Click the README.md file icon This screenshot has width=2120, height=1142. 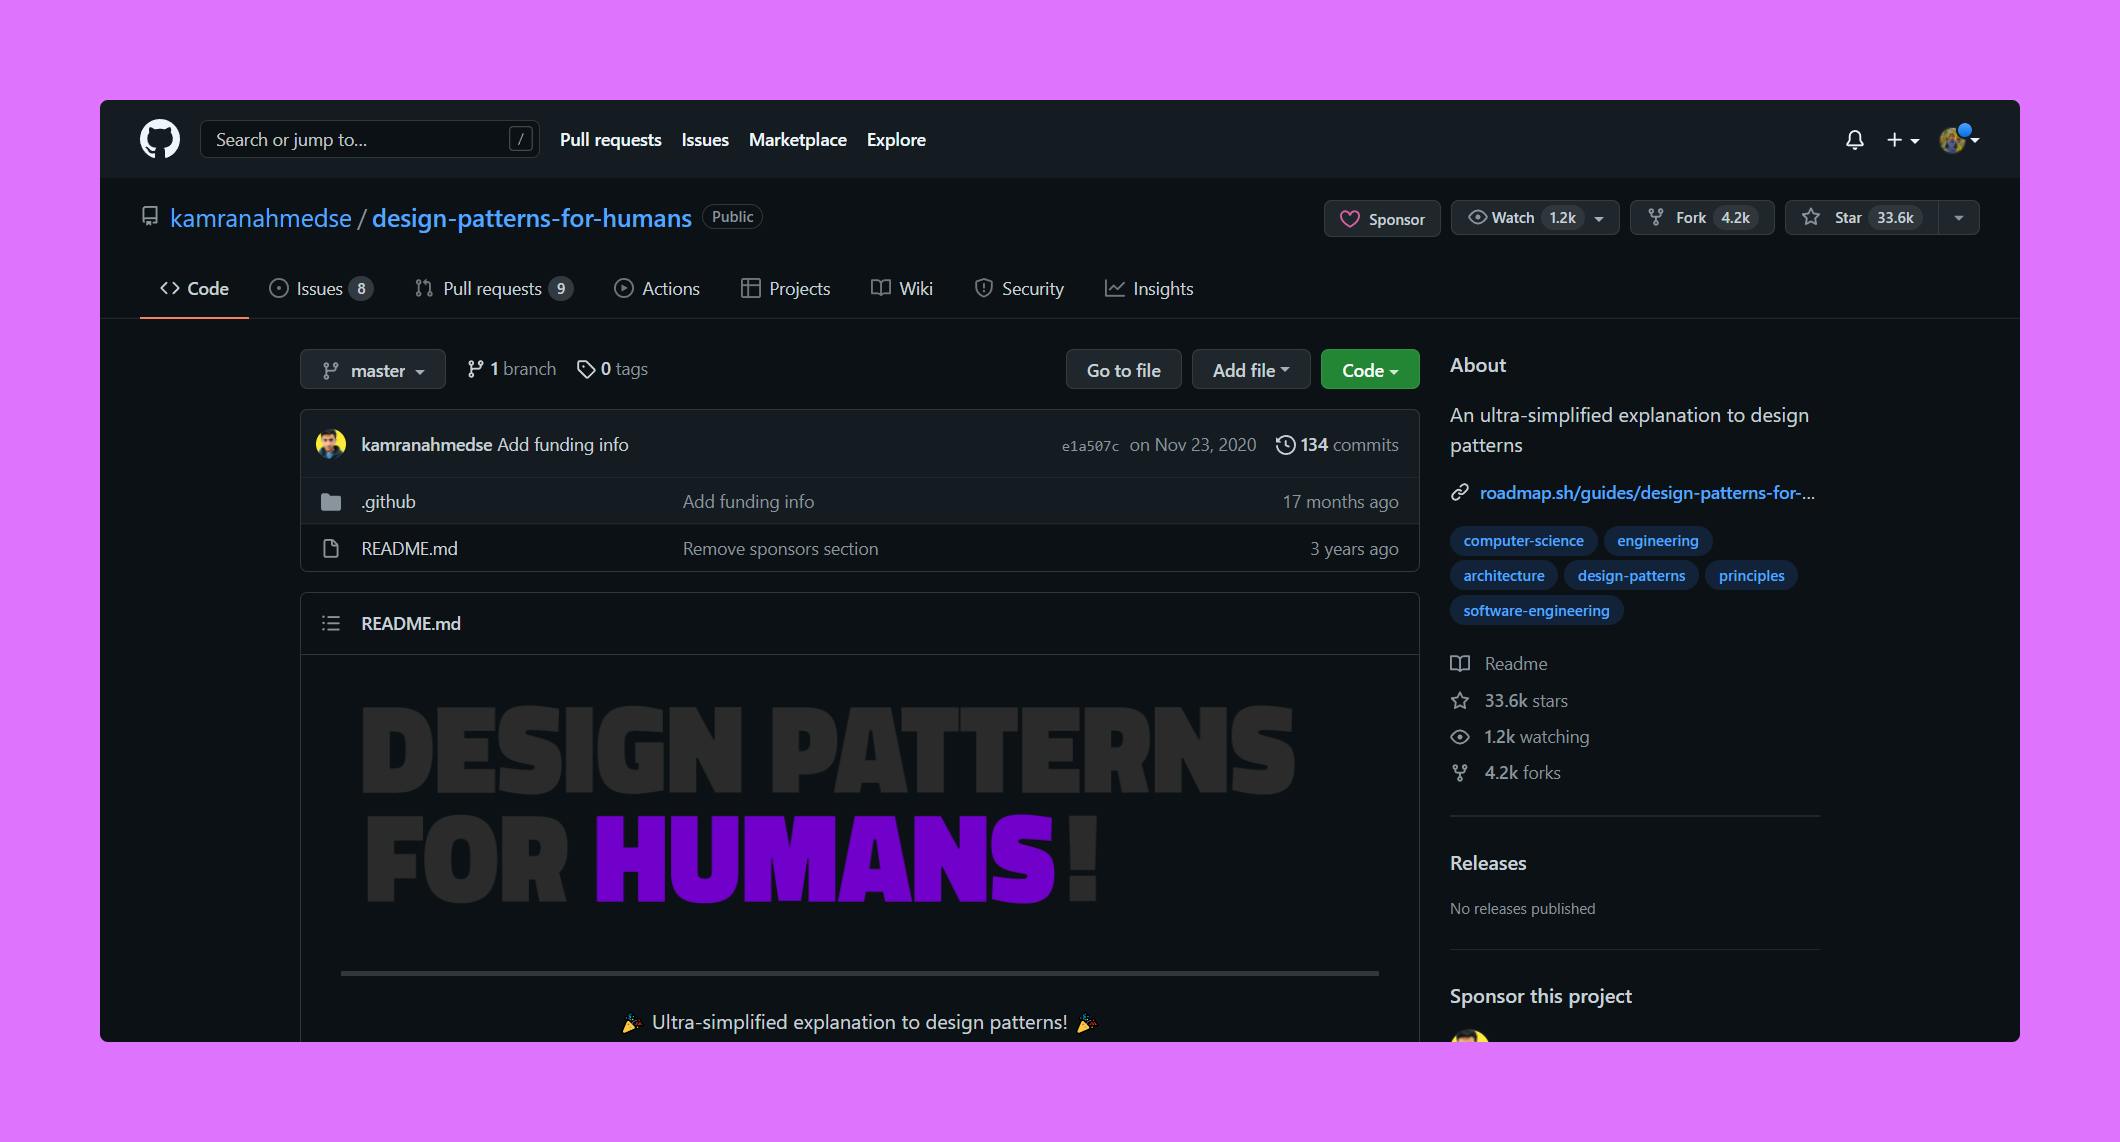point(331,549)
